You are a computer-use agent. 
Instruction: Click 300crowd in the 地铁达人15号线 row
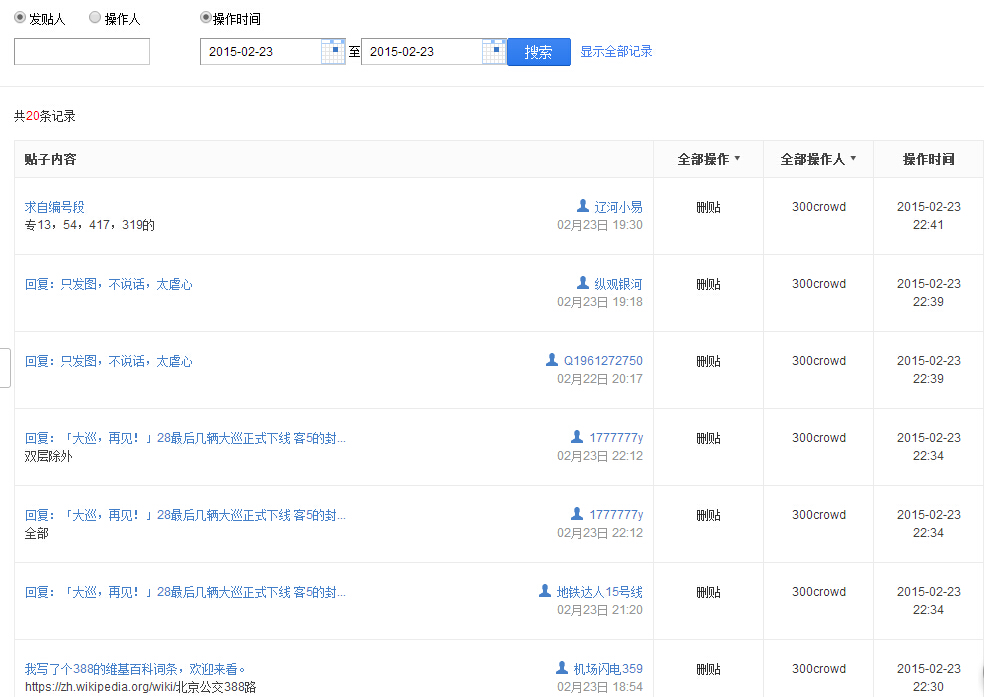[x=818, y=592]
